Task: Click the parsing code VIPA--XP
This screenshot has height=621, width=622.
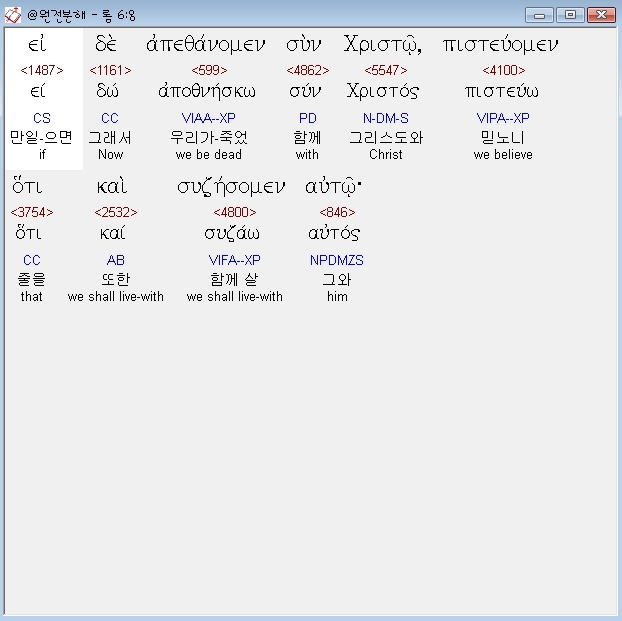Action: pos(503,118)
